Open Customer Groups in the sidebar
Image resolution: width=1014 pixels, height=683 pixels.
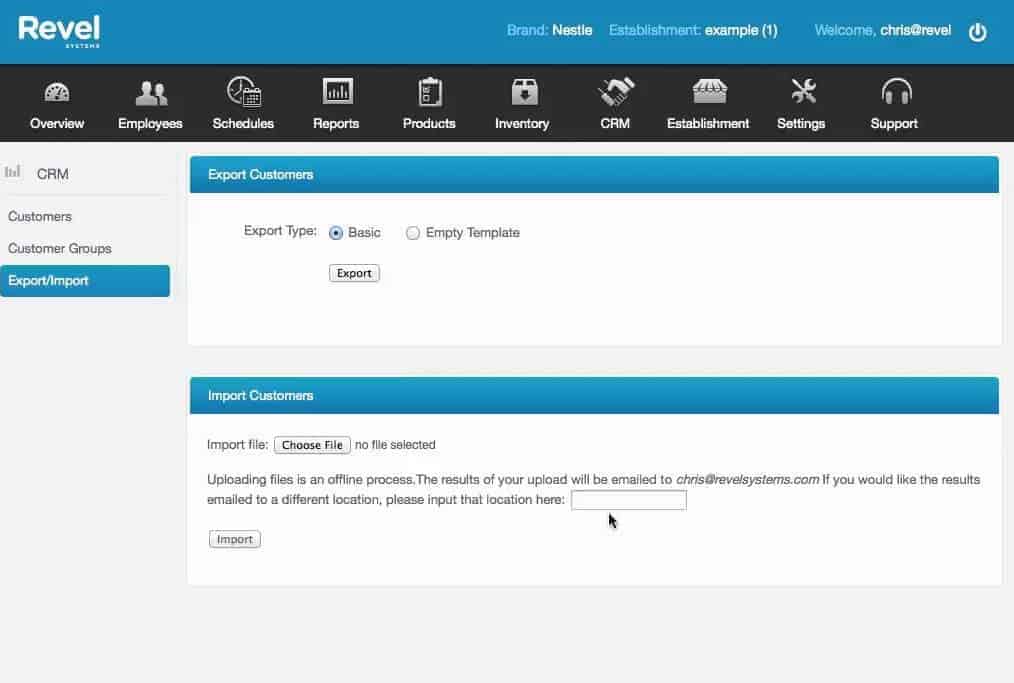click(x=59, y=248)
